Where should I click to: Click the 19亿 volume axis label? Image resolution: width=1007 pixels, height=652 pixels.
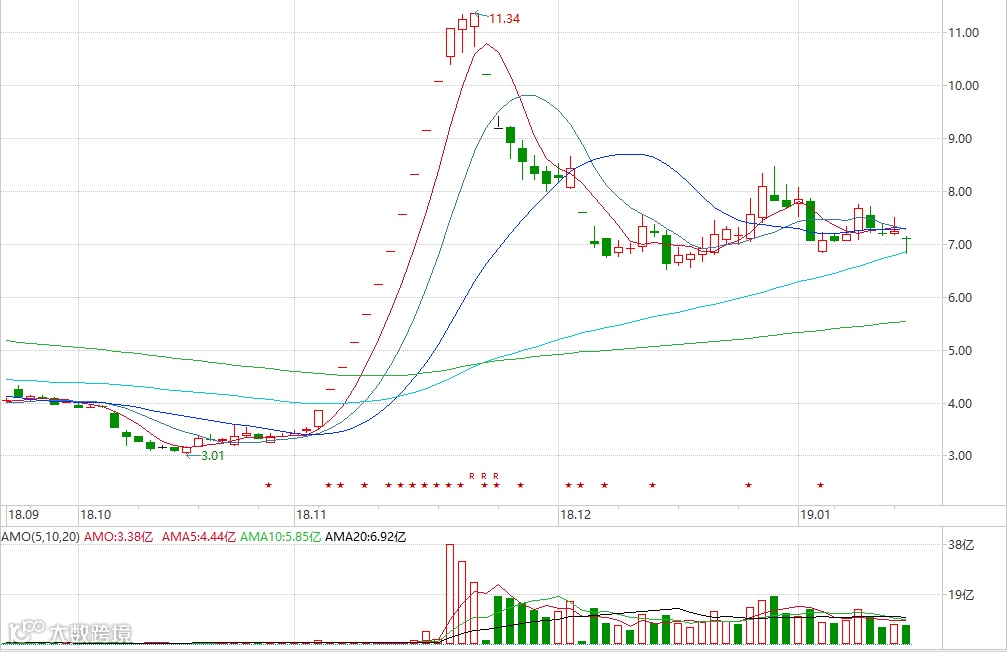coord(961,595)
